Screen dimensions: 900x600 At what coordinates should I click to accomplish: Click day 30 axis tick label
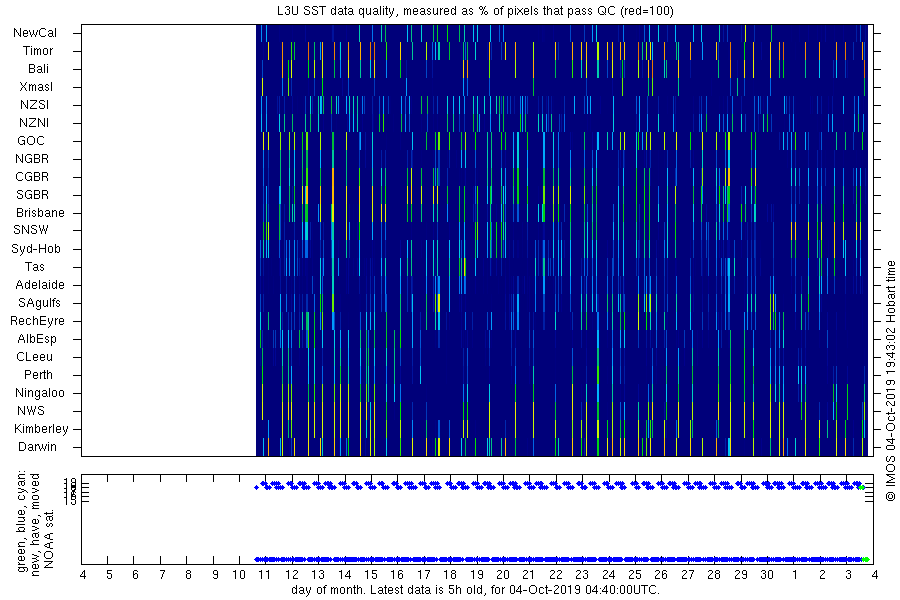pyautogui.click(x=767, y=575)
